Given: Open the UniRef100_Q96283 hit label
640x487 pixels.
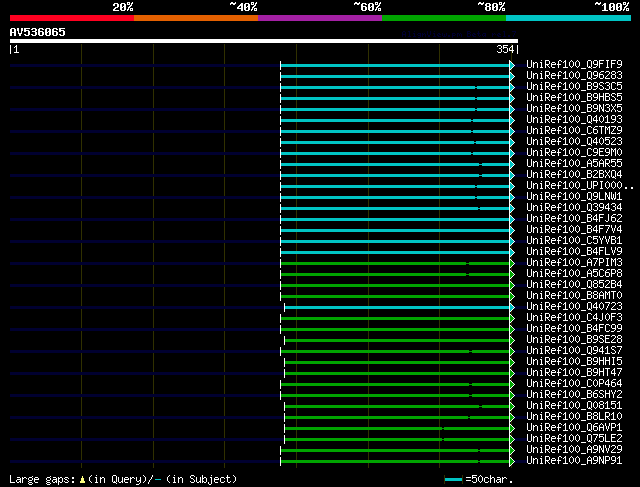Looking at the screenshot, I should point(574,76).
